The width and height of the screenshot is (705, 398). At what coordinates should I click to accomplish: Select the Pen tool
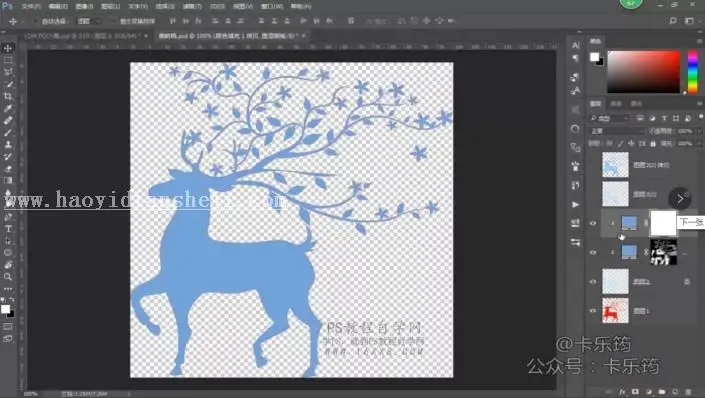(8, 217)
